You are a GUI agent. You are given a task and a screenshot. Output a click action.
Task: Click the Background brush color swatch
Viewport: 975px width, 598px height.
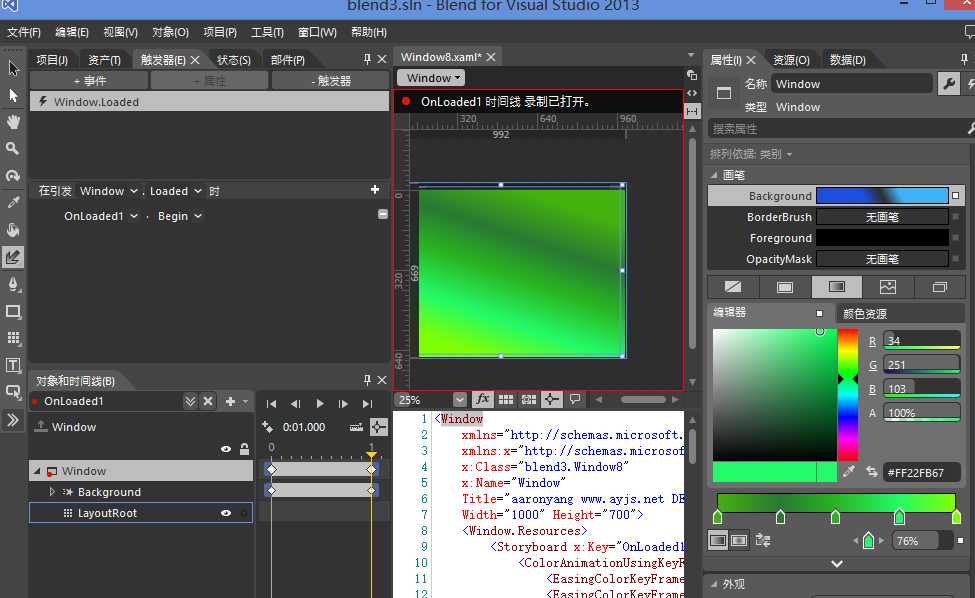(x=882, y=196)
